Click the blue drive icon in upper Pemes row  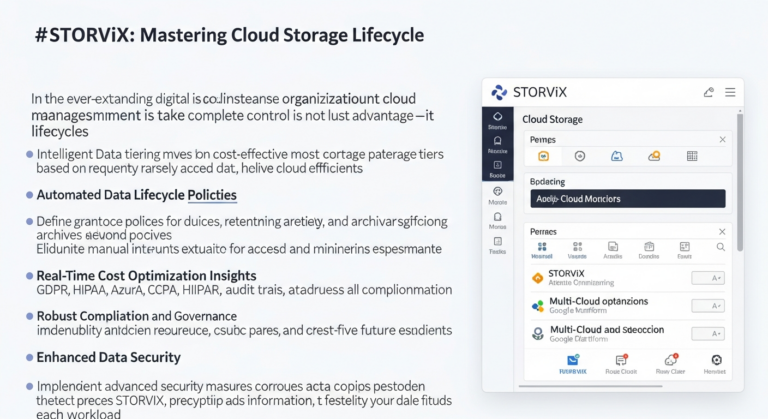pyautogui.click(x=617, y=156)
